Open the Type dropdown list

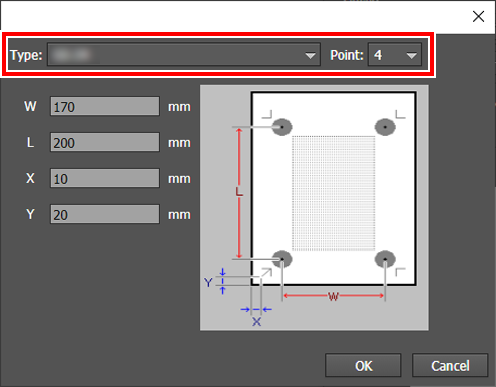pyautogui.click(x=184, y=55)
